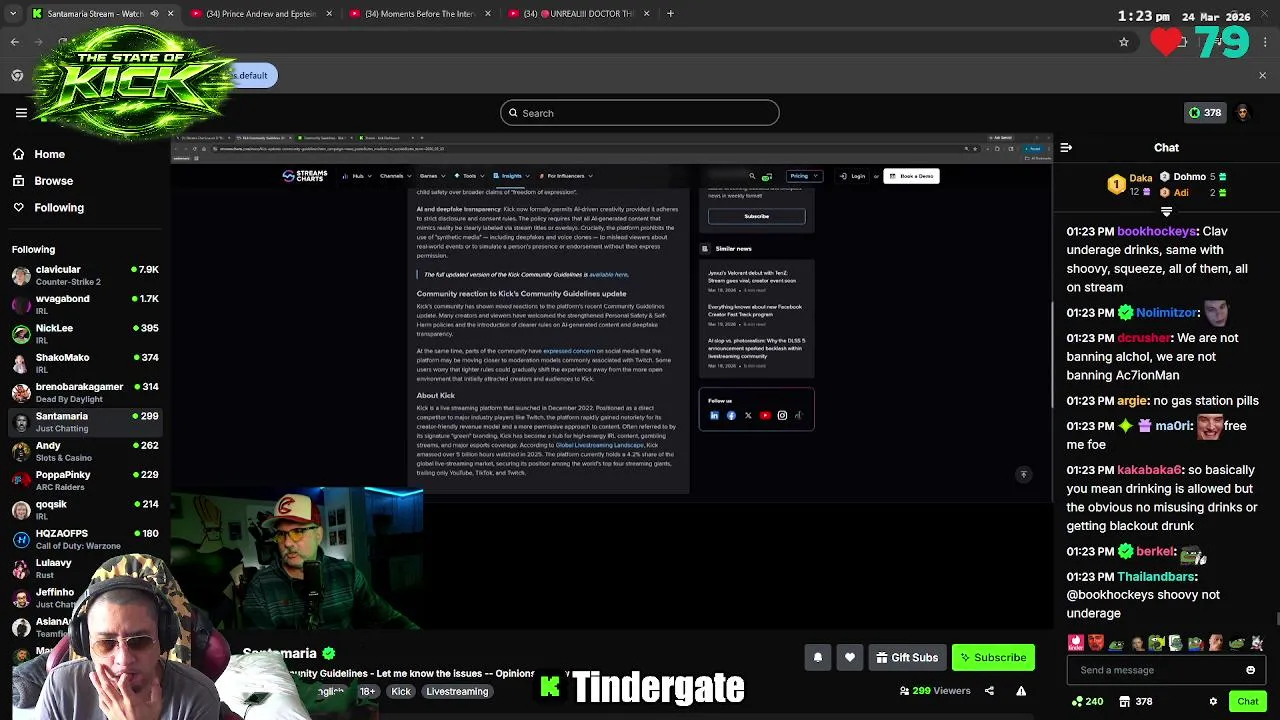Open vvagabond channel in Following list

click(x=85, y=304)
